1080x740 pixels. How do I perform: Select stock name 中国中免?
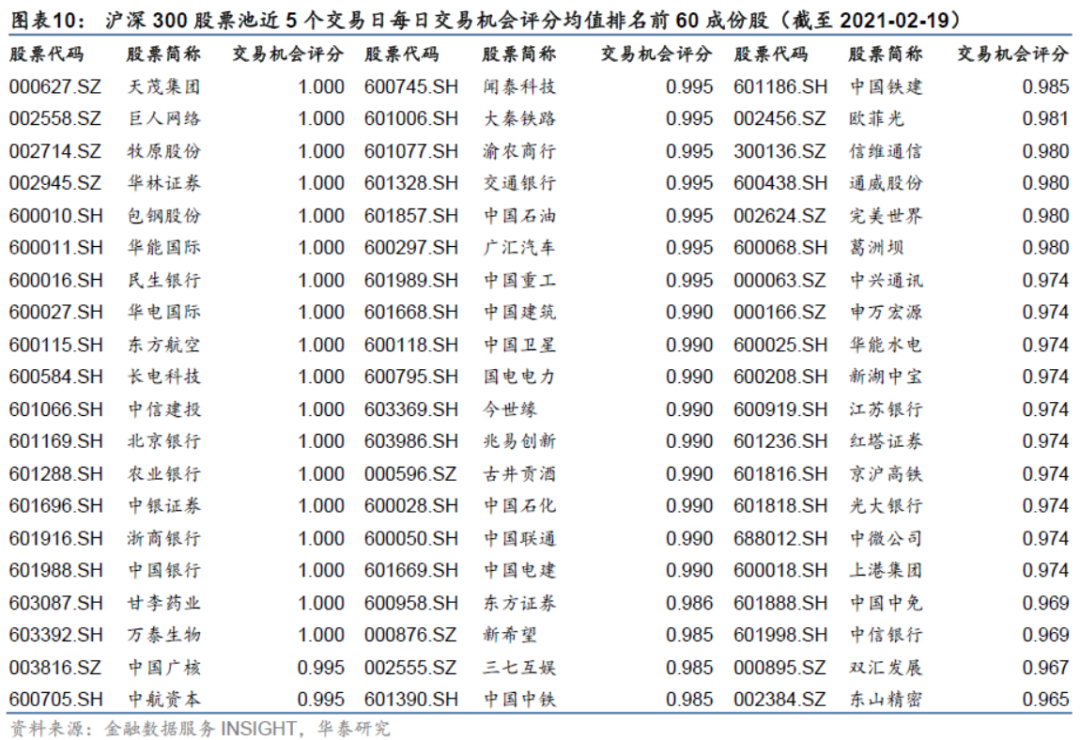tap(886, 603)
